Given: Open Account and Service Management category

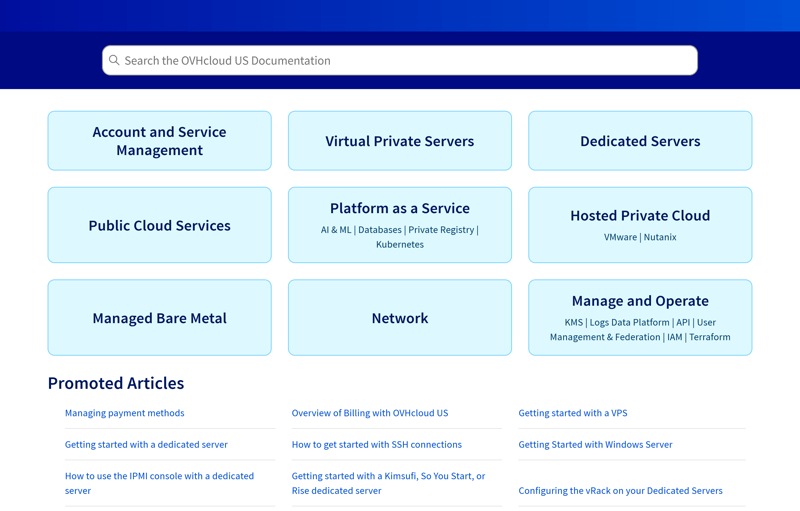Looking at the screenshot, I should click(x=159, y=141).
